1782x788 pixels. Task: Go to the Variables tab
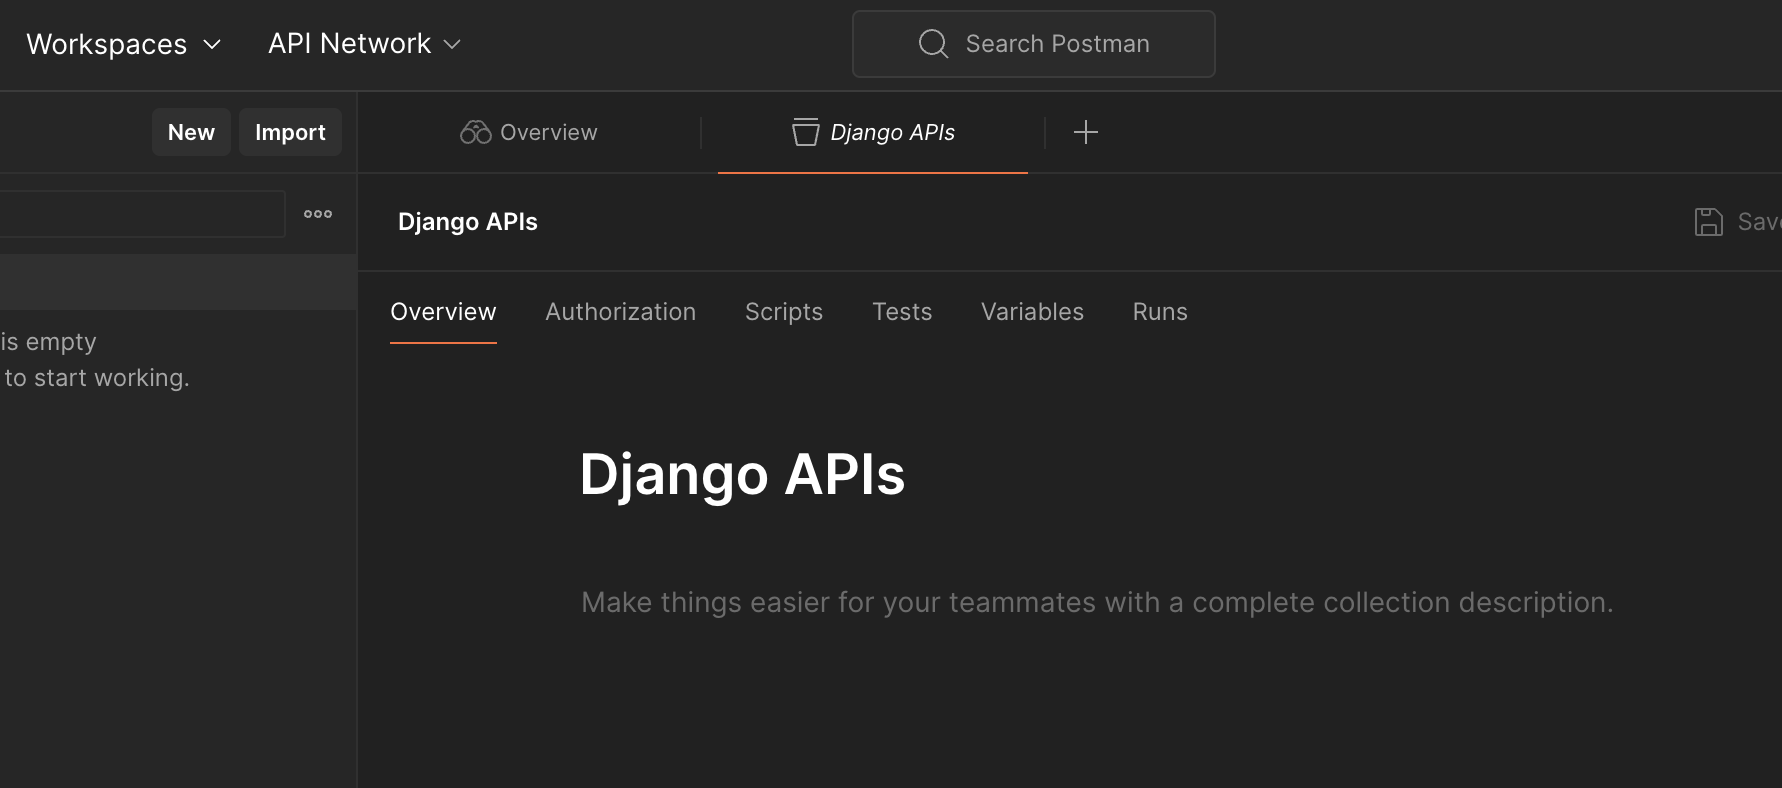[1032, 312]
